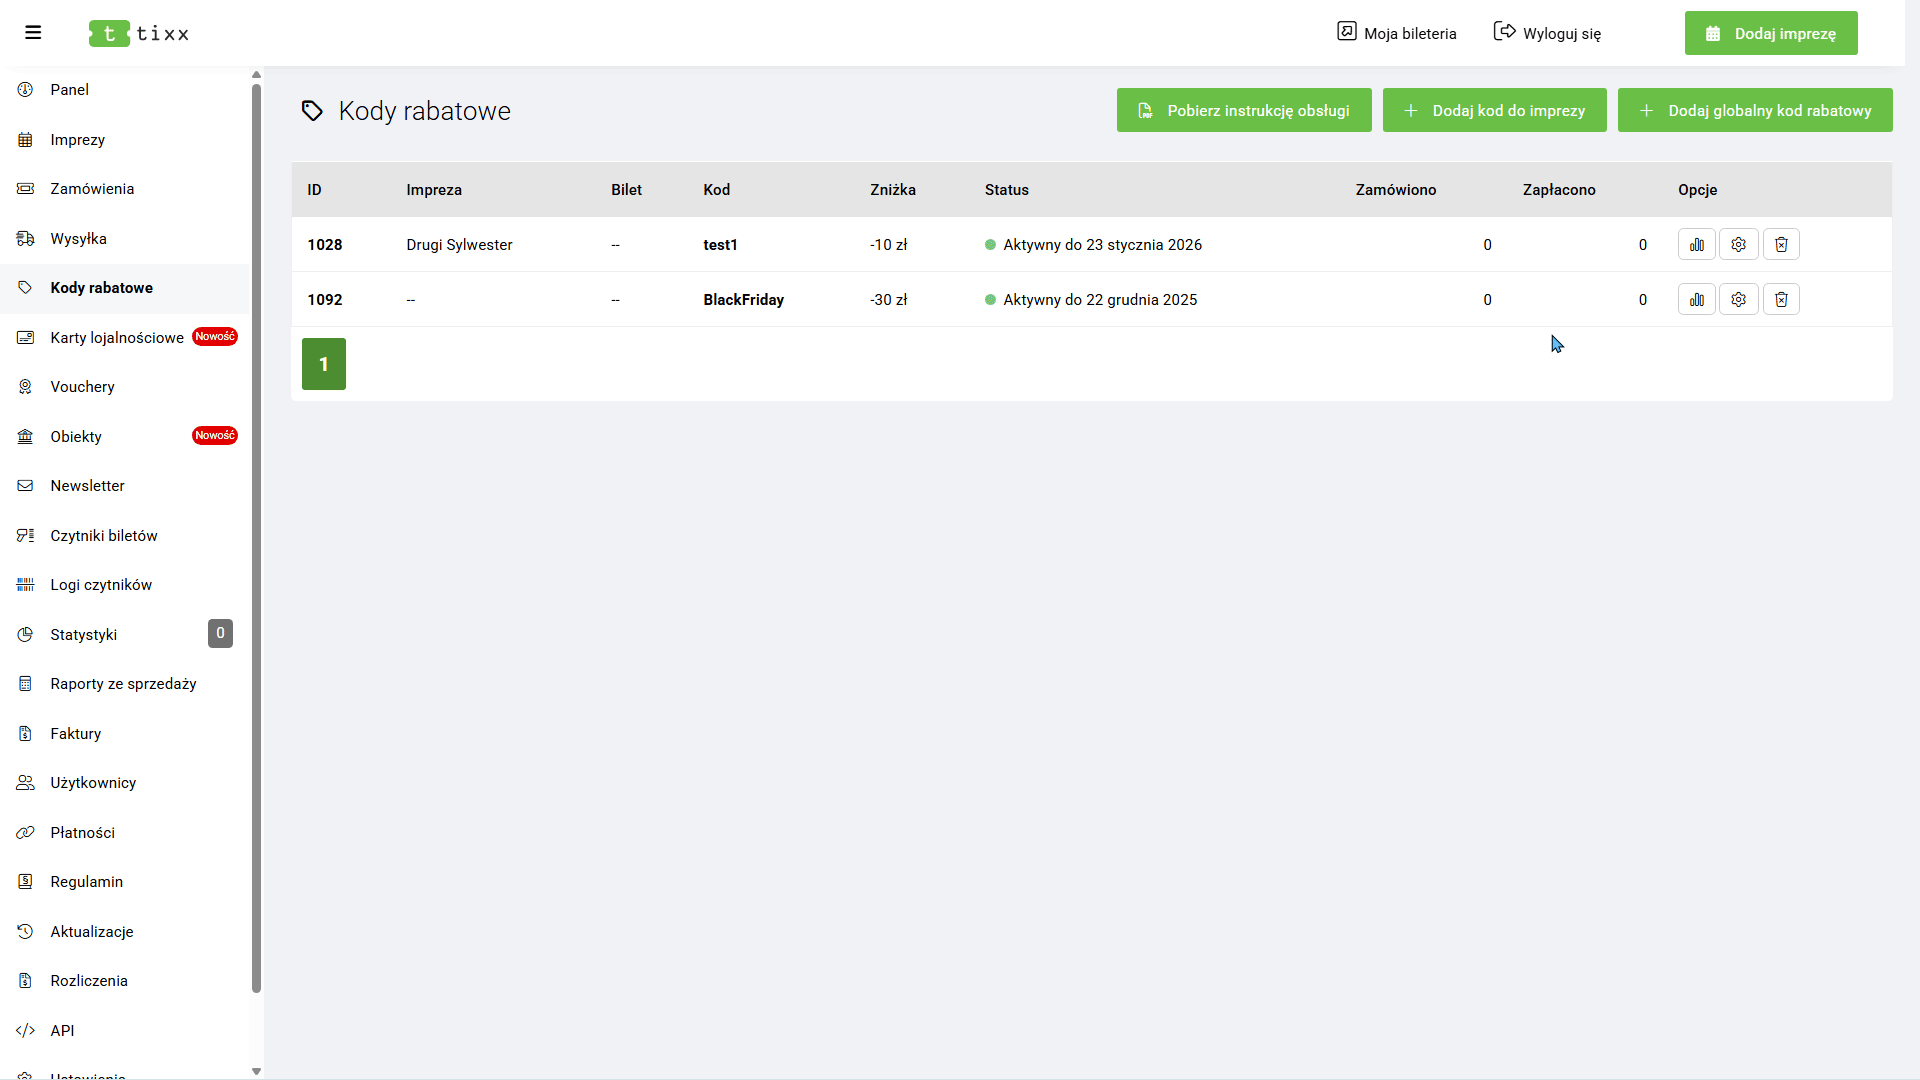
Task: Go to Imprezy in the sidebar
Action: pyautogui.click(x=78, y=140)
